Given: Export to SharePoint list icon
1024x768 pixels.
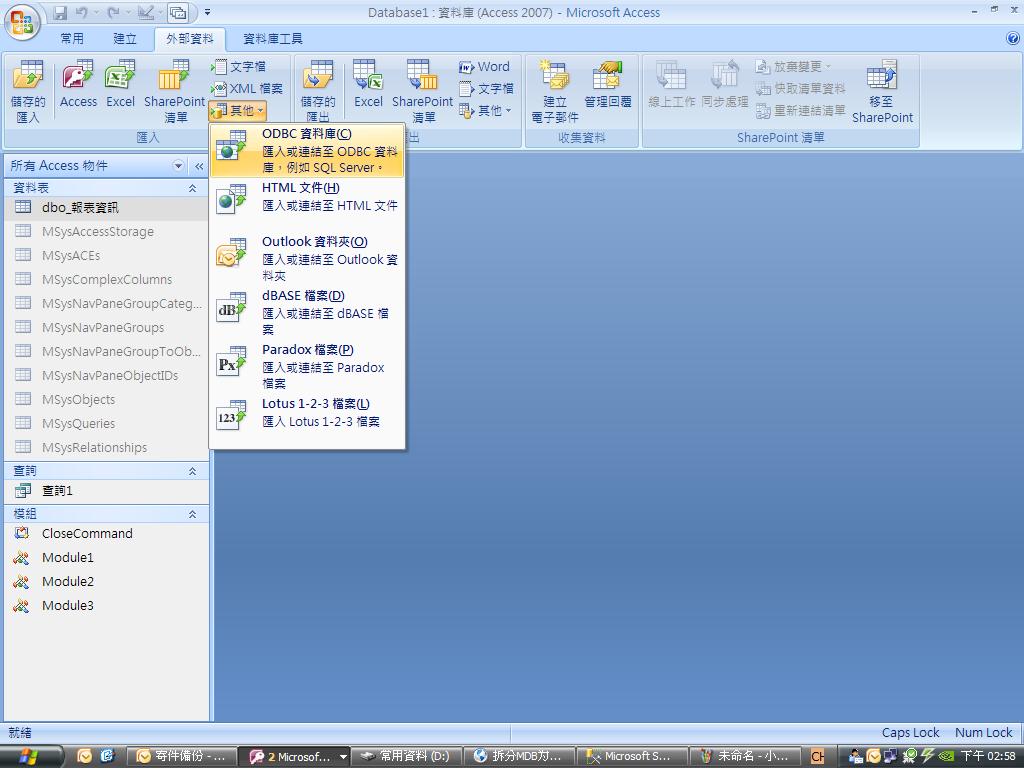Looking at the screenshot, I should [423, 91].
